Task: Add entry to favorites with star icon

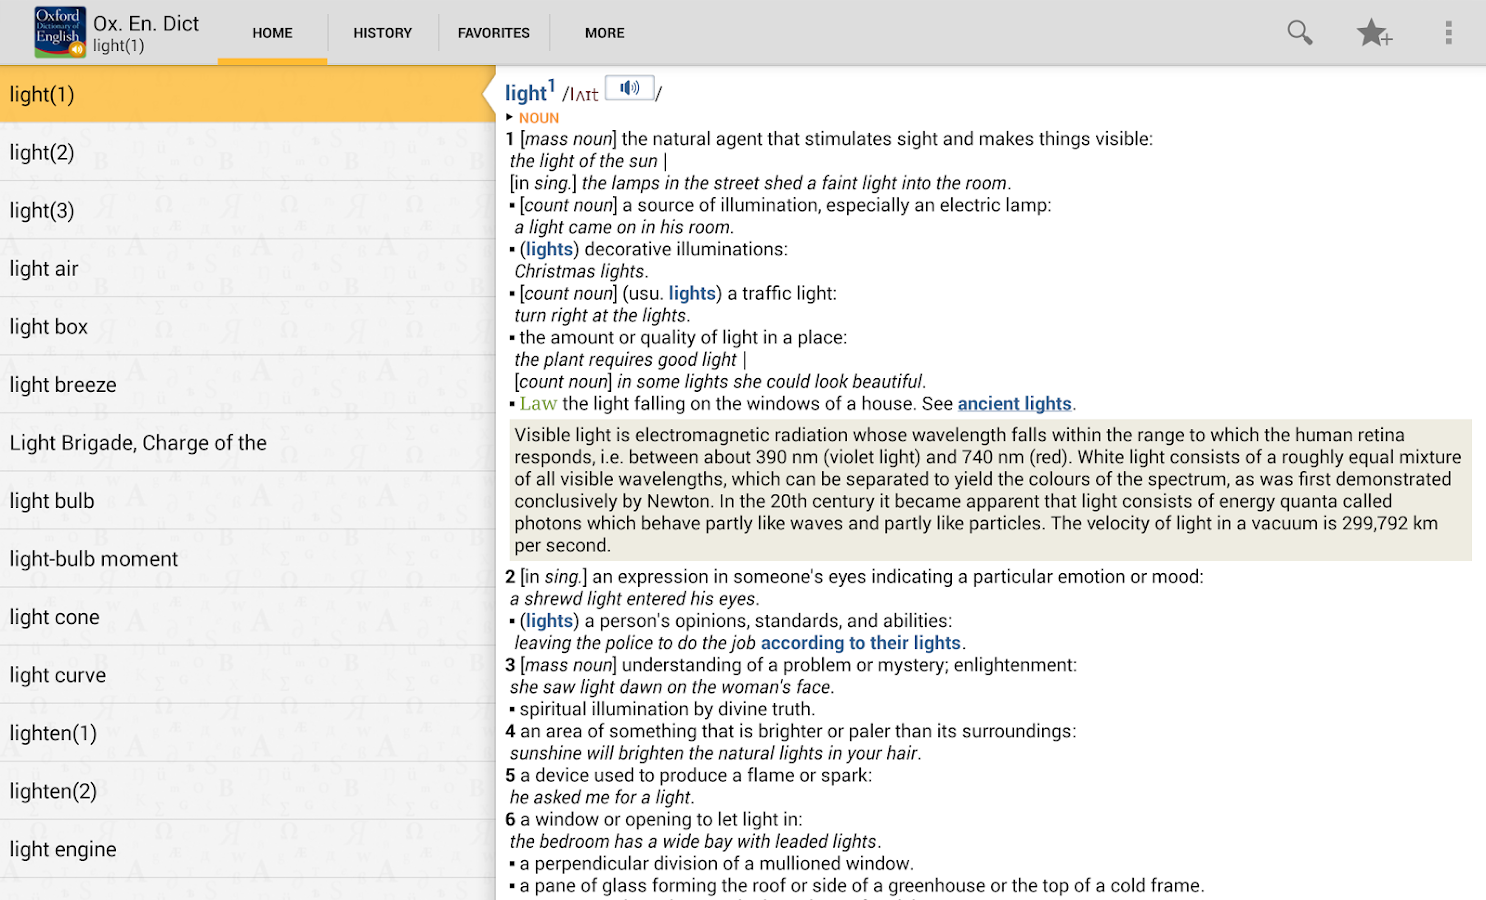Action: click(1373, 33)
